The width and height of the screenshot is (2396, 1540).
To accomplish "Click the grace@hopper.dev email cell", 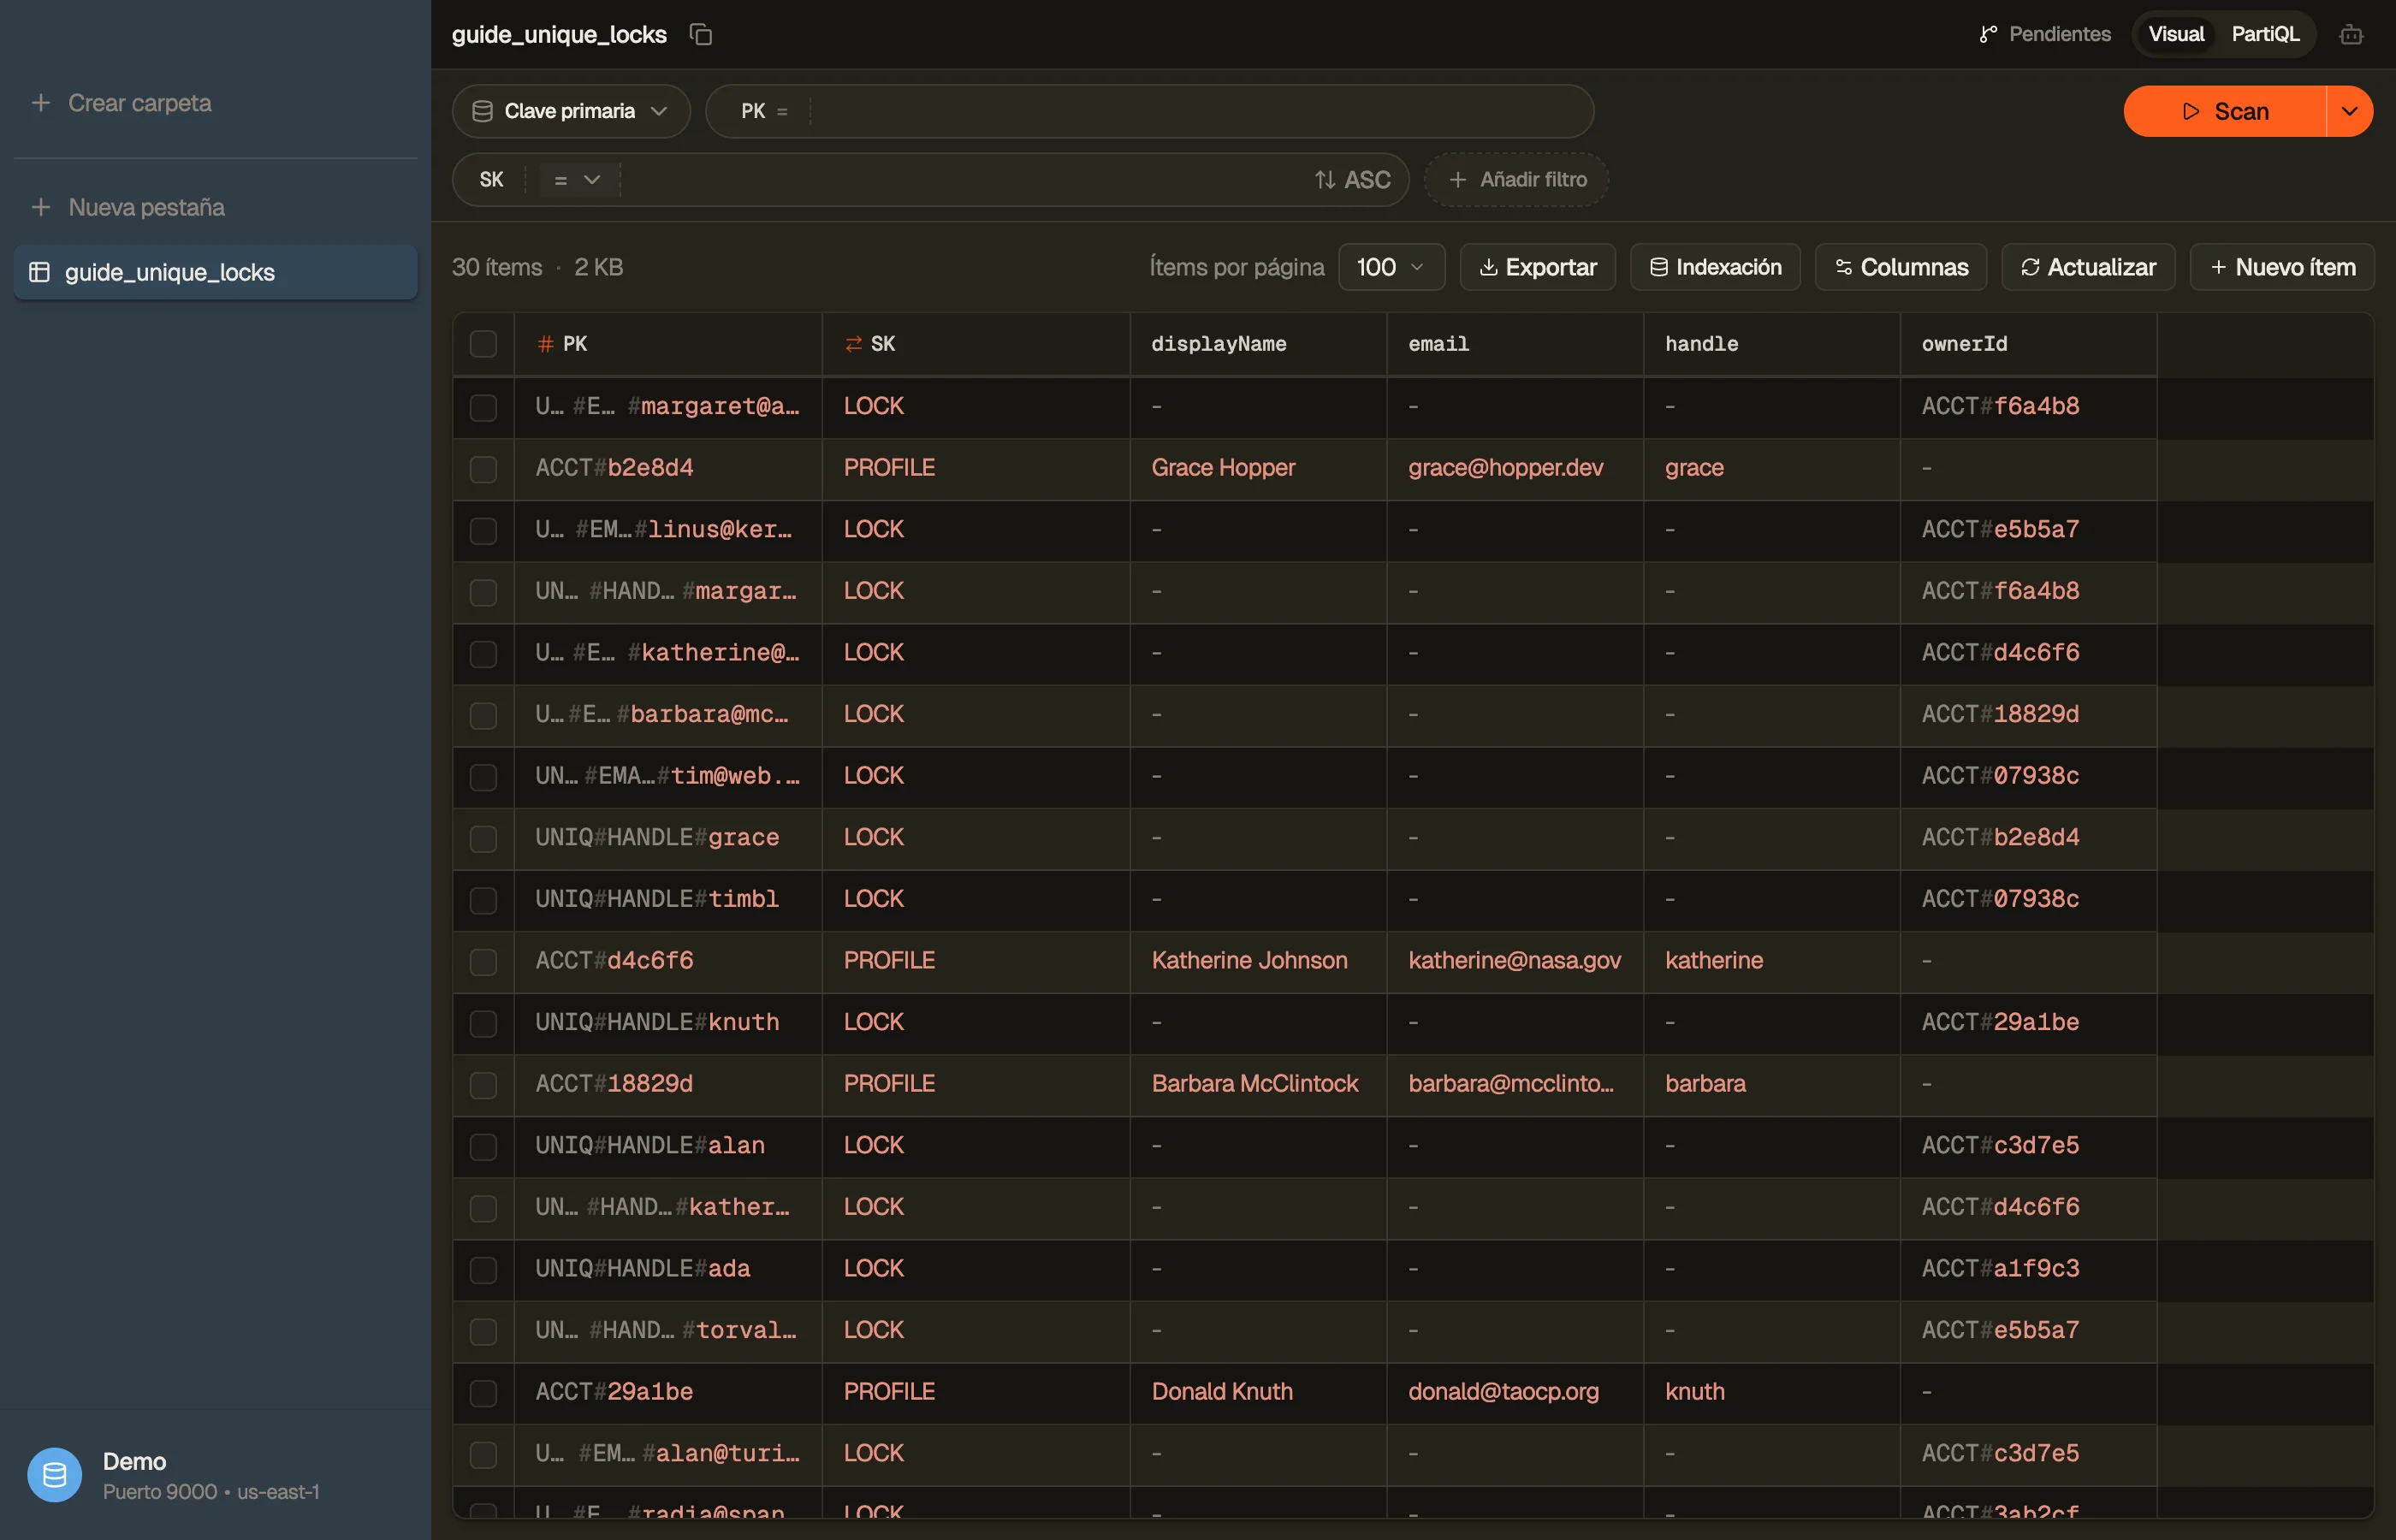I will pos(1515,468).
